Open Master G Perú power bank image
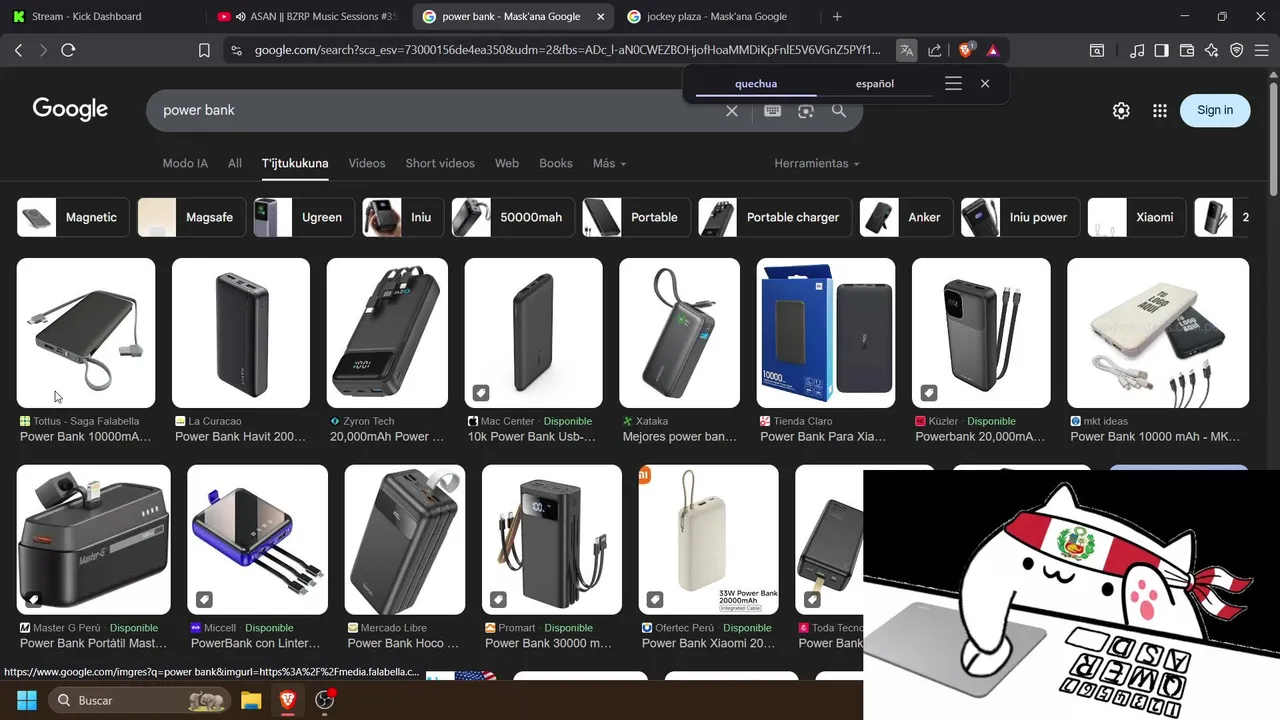This screenshot has height=720, width=1280. (94, 539)
